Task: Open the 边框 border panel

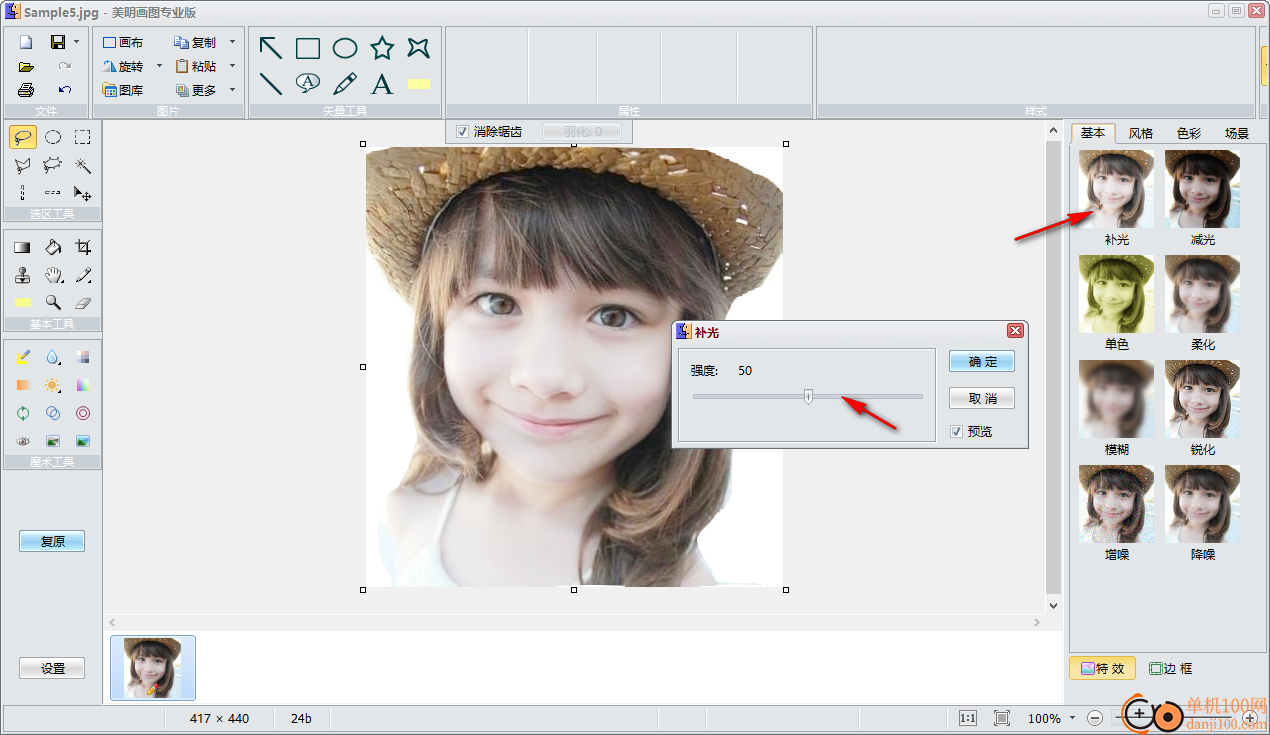Action: pyautogui.click(x=1170, y=668)
